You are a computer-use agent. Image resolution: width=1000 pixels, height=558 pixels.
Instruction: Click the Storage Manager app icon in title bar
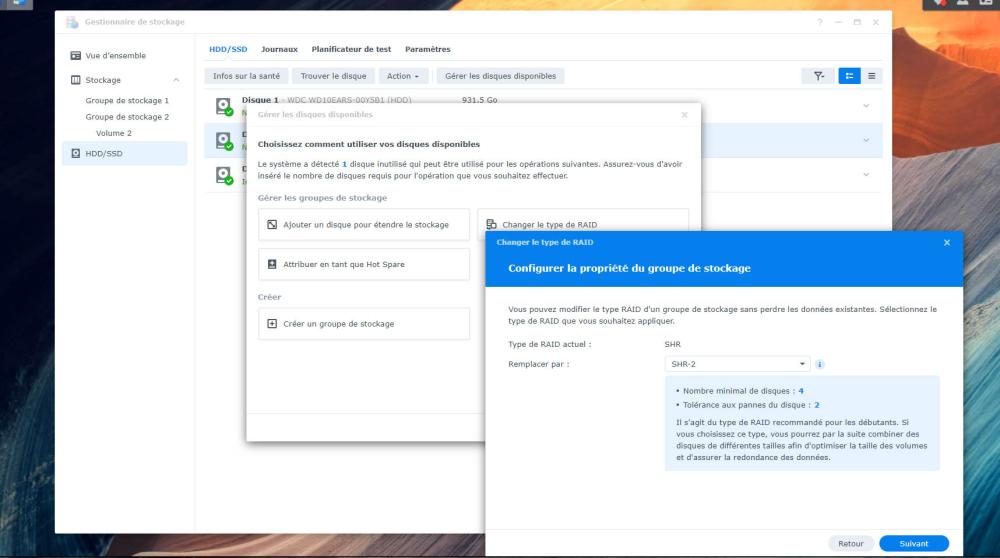coord(72,22)
